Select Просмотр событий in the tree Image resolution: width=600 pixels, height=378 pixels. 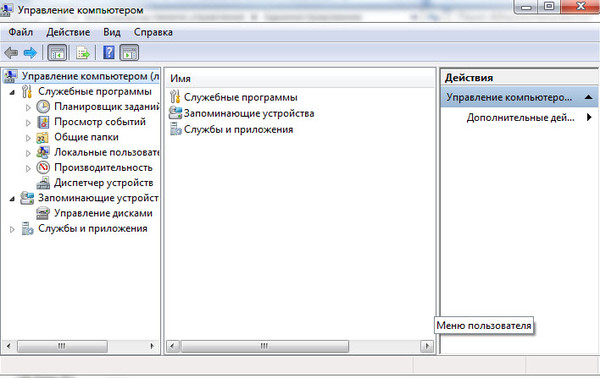[100, 122]
